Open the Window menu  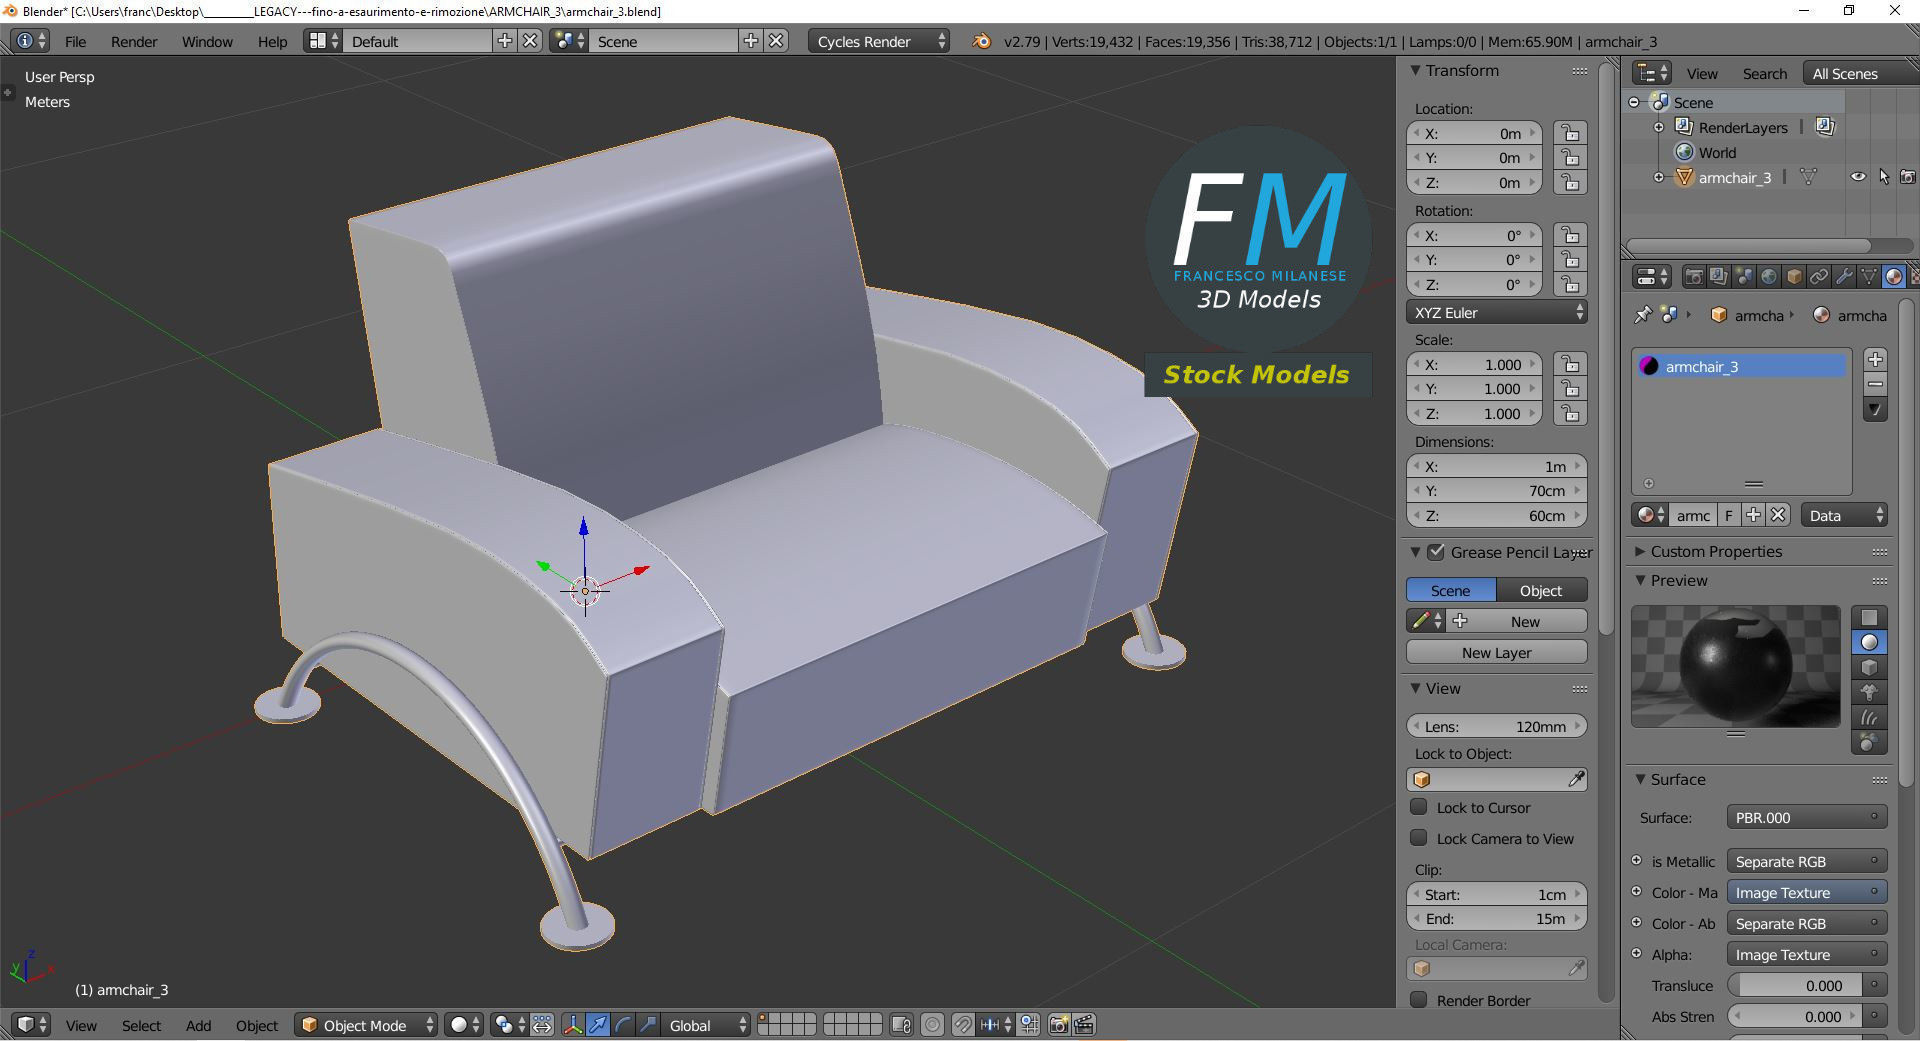tap(207, 41)
